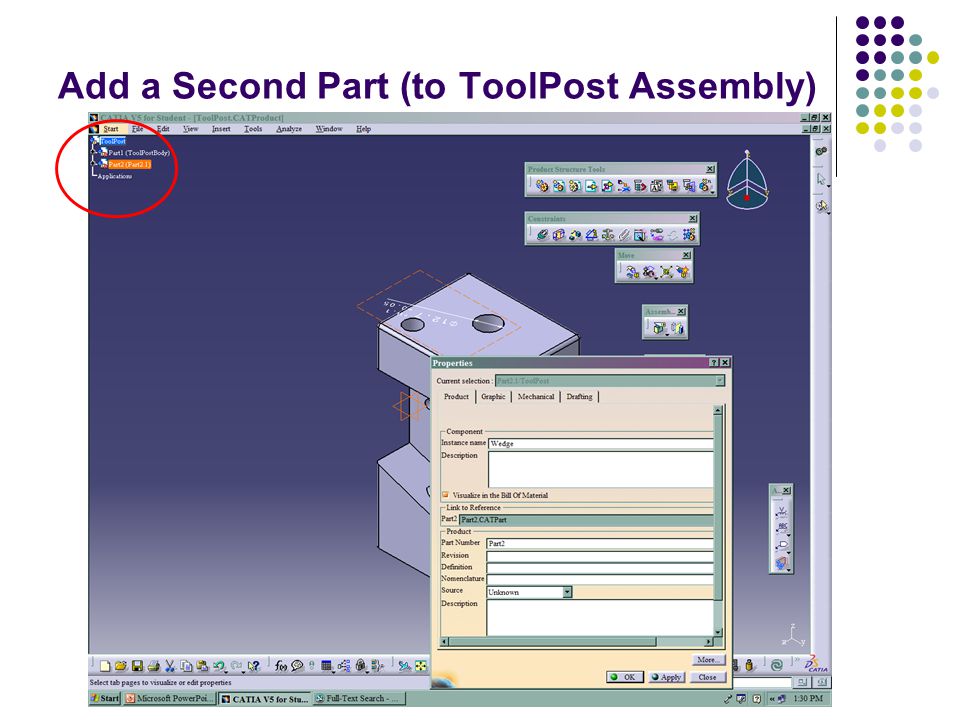This screenshot has width=960, height=720.
Task: Click the Coincidence Constraint icon
Action: (x=542, y=234)
